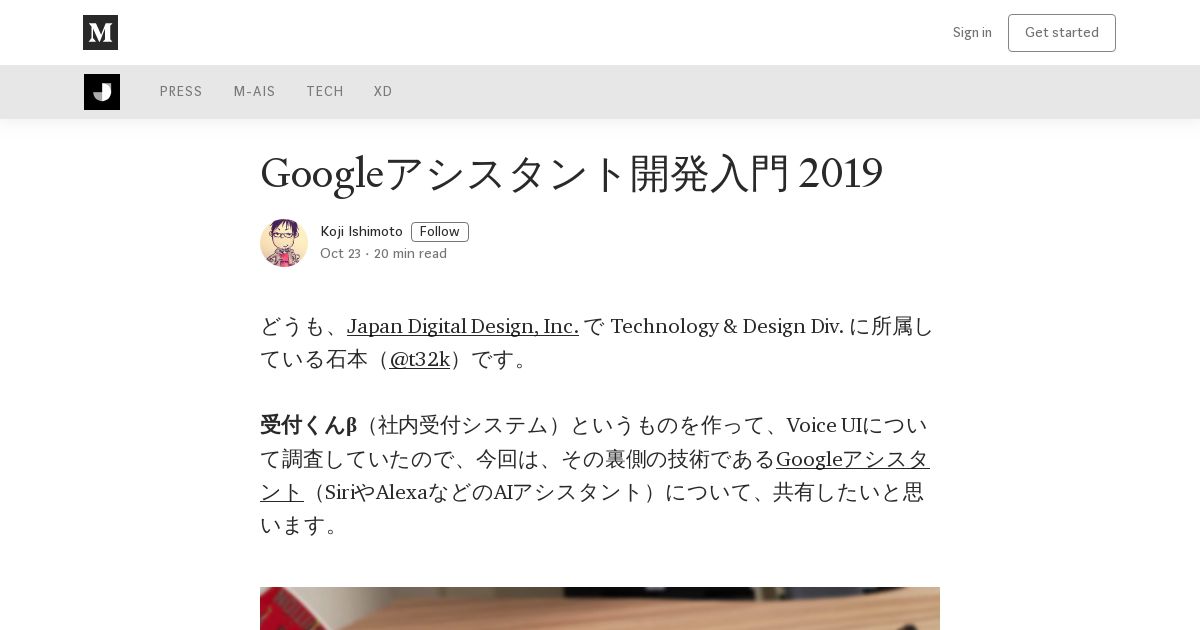Click the Oct 23 publish date
The height and width of the screenshot is (630, 1200).
[x=340, y=254]
